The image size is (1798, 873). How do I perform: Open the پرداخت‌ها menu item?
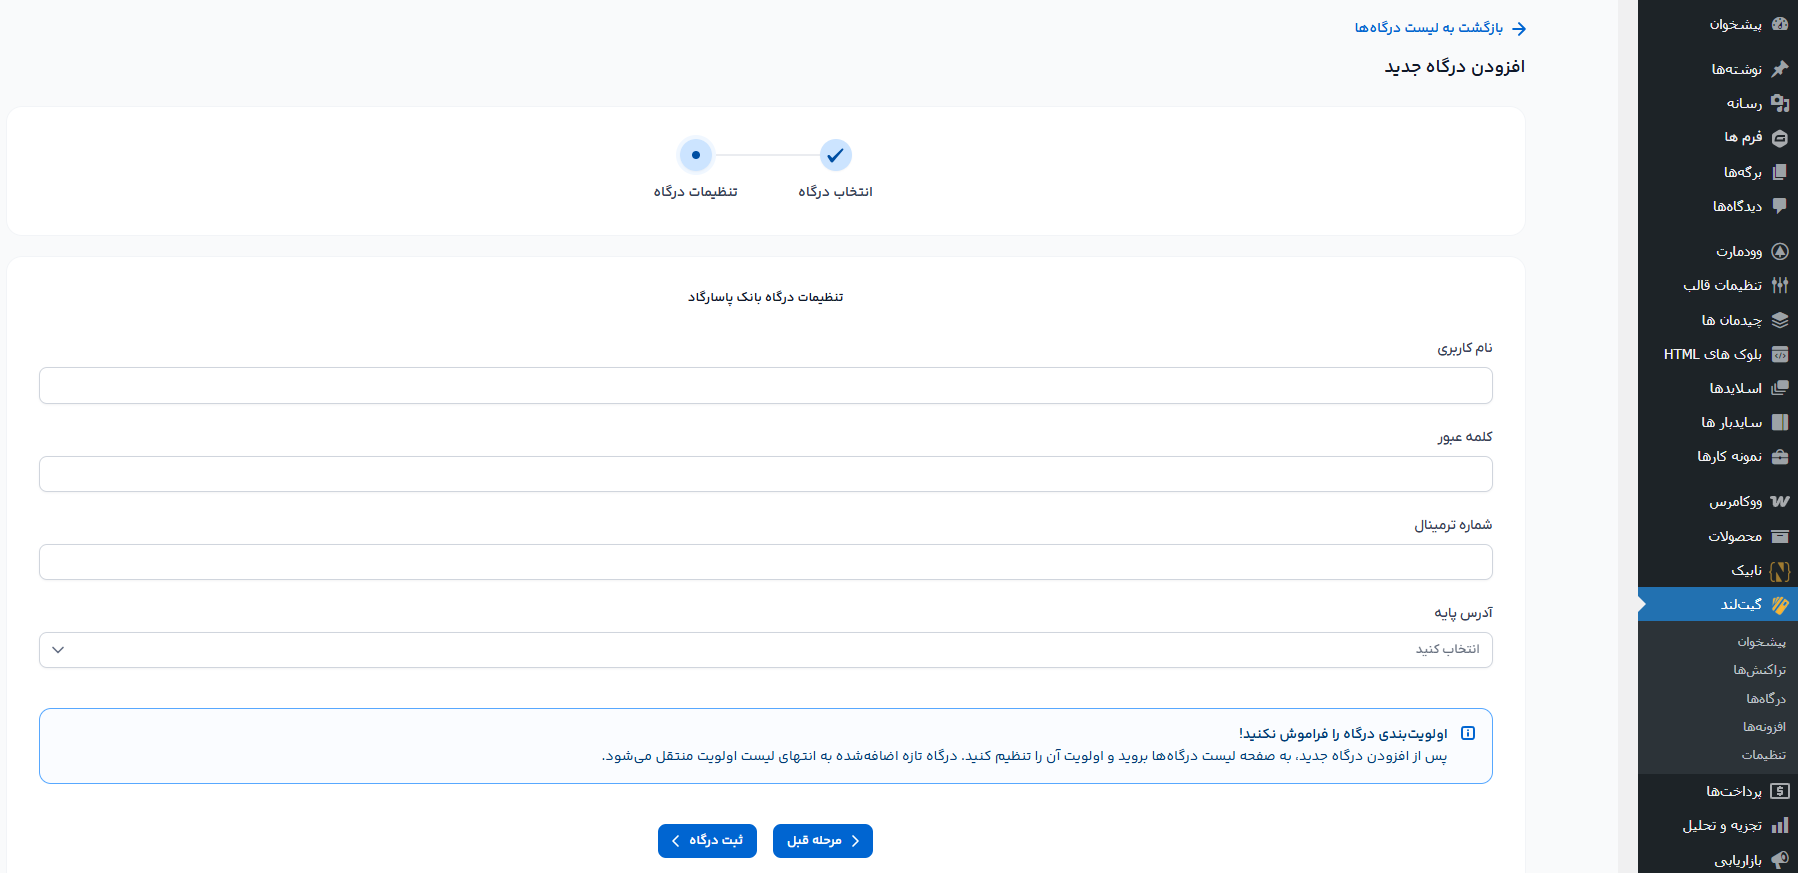1718,791
